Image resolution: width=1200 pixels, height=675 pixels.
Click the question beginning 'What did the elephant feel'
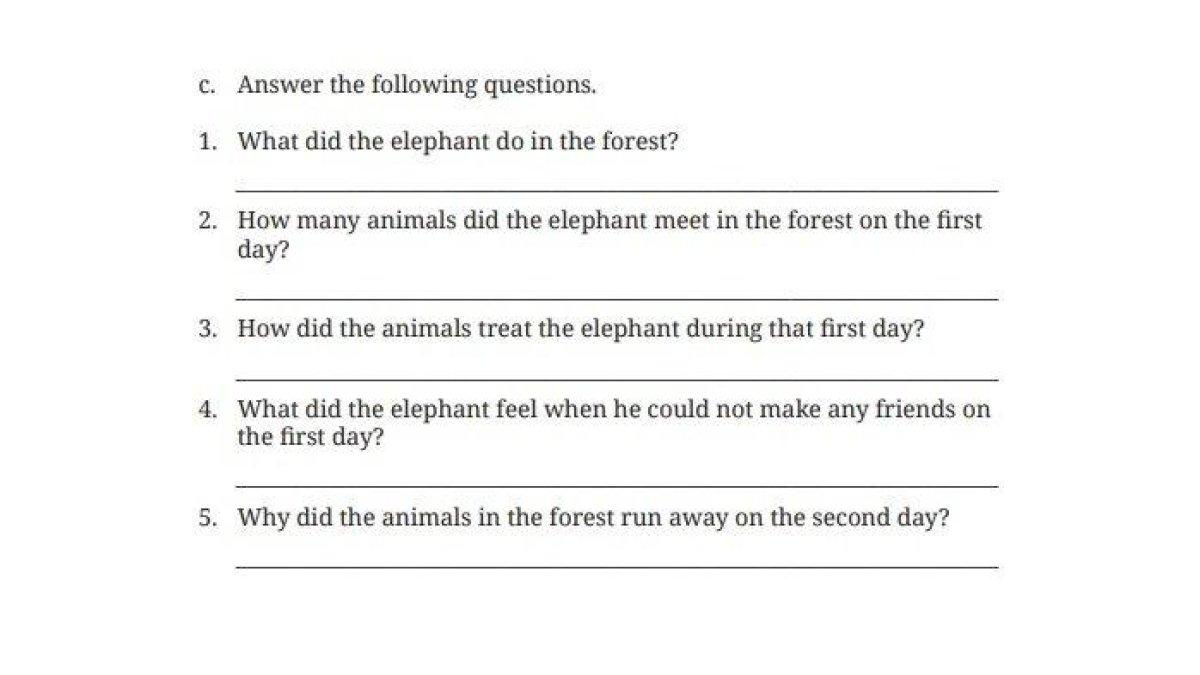(613, 409)
